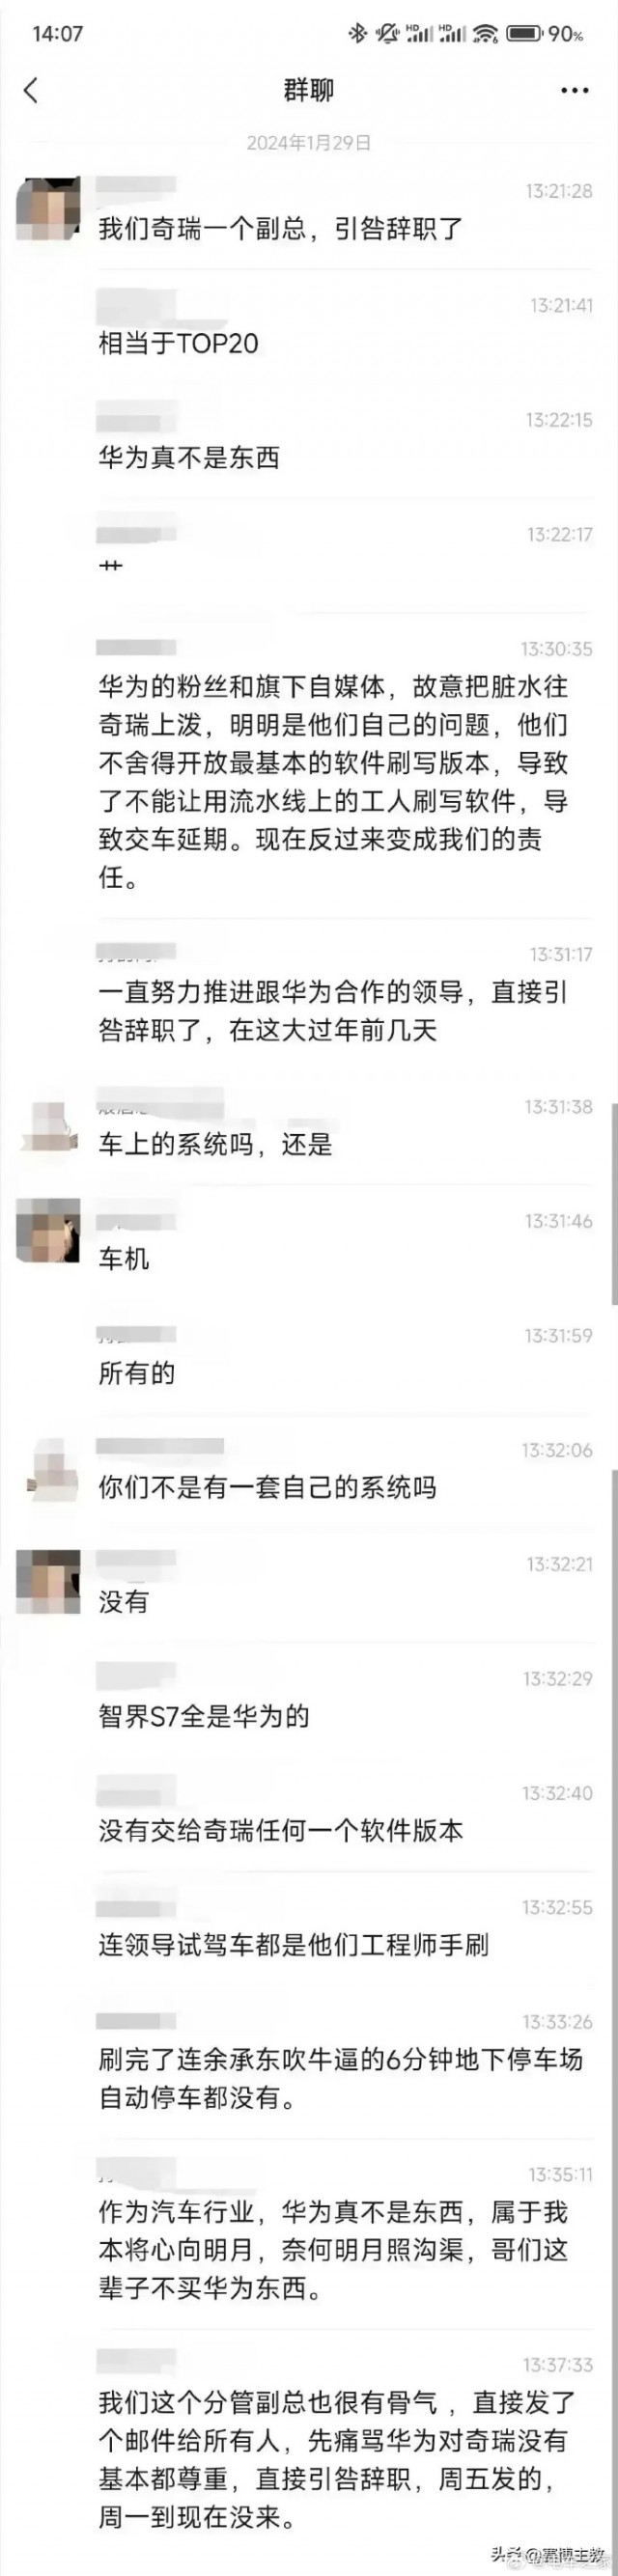This screenshot has width=618, height=2576.
Task: Open the three-dot more options menu
Action: (574, 91)
